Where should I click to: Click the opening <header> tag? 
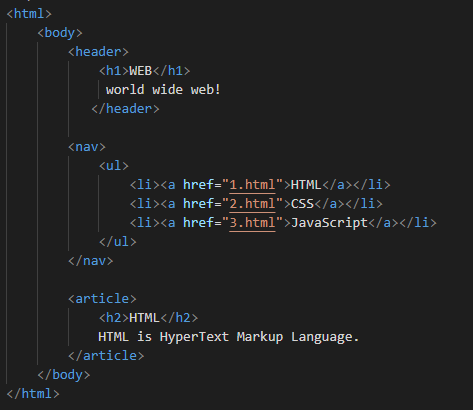pos(98,52)
